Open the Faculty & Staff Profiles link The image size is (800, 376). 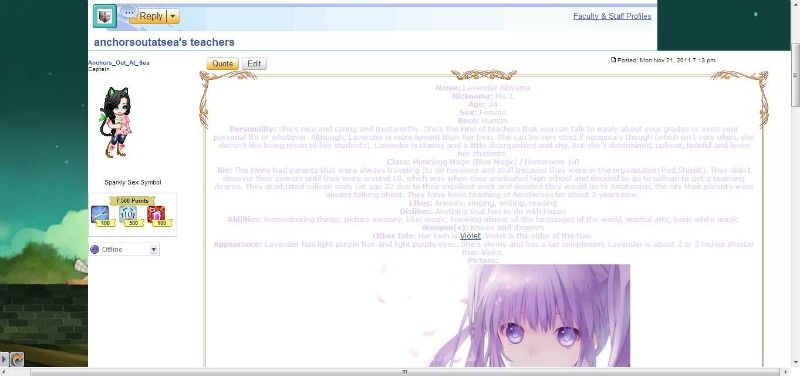[612, 16]
